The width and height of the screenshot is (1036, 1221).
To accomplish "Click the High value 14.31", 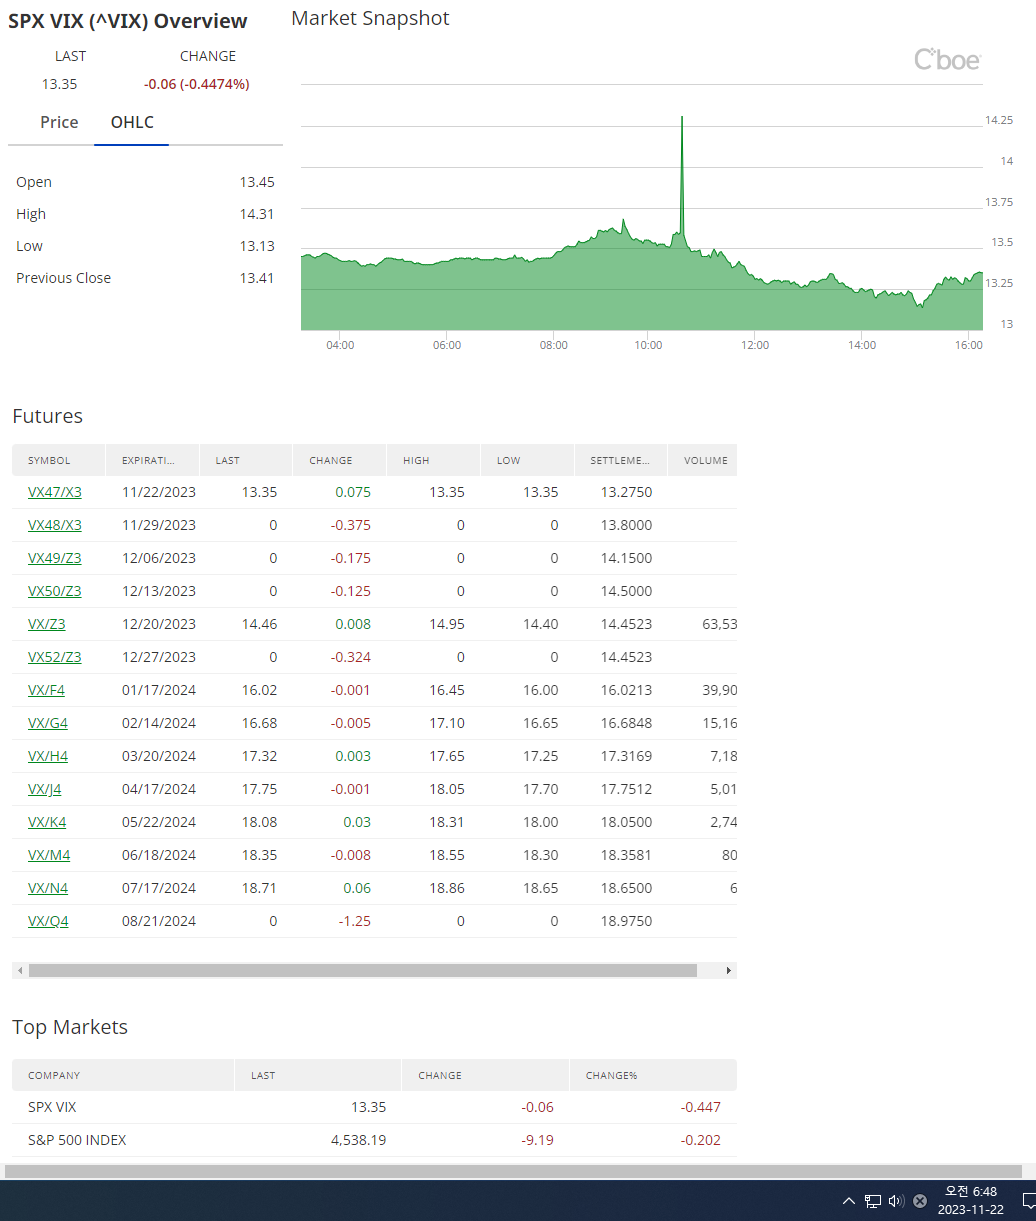I will (257, 214).
